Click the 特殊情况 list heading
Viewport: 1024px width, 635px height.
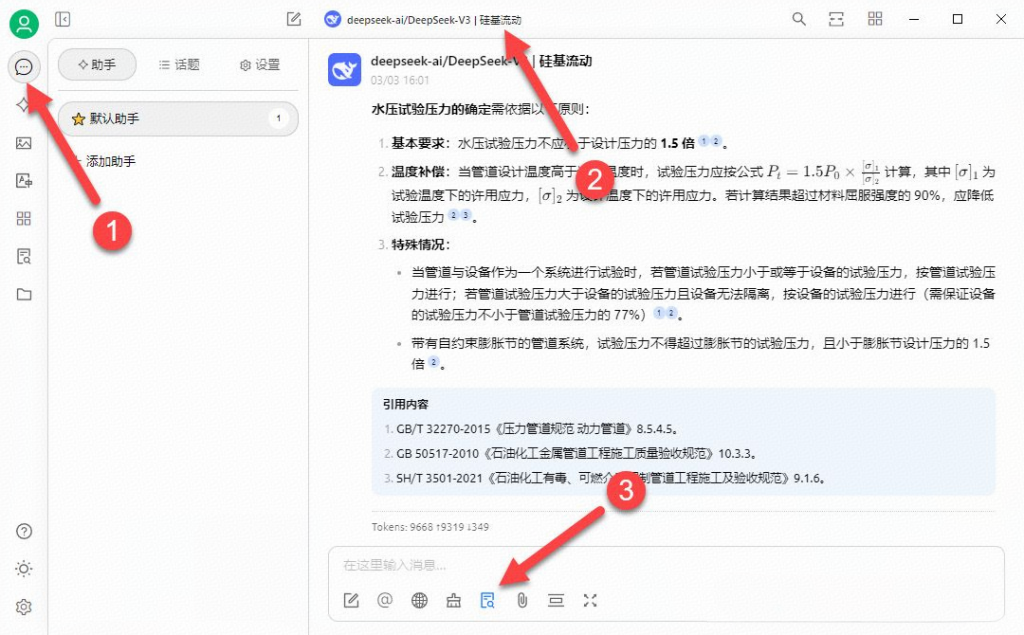tap(421, 244)
